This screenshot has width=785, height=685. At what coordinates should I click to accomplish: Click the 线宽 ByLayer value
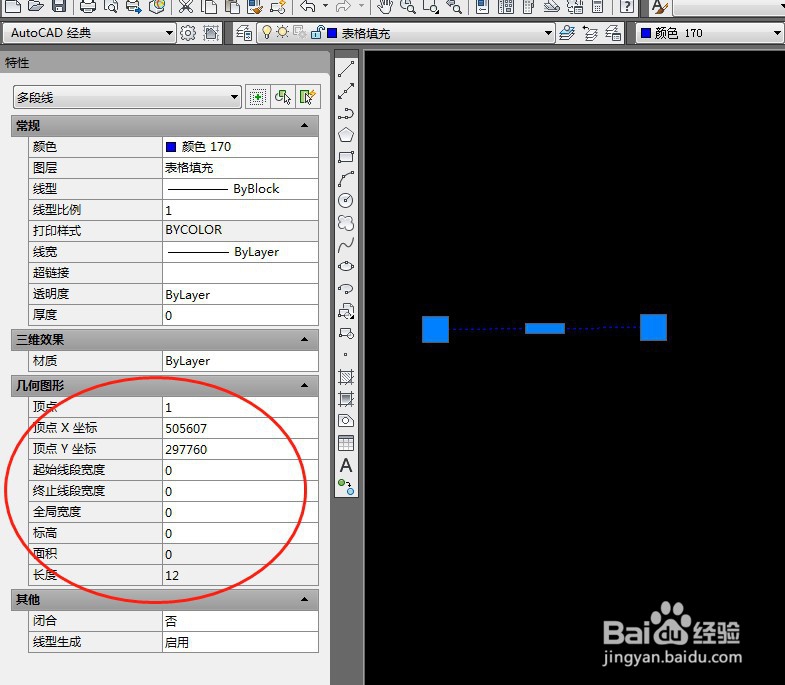(240, 252)
